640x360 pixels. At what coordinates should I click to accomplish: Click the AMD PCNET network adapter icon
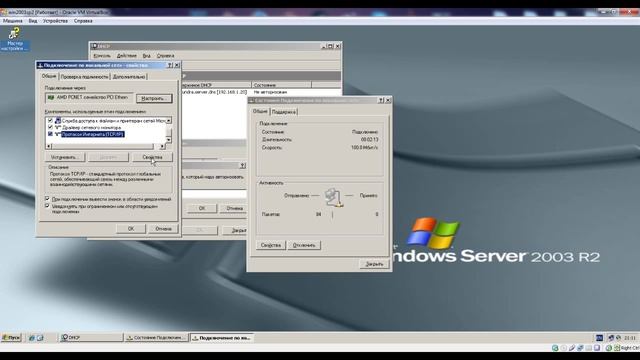[51, 98]
